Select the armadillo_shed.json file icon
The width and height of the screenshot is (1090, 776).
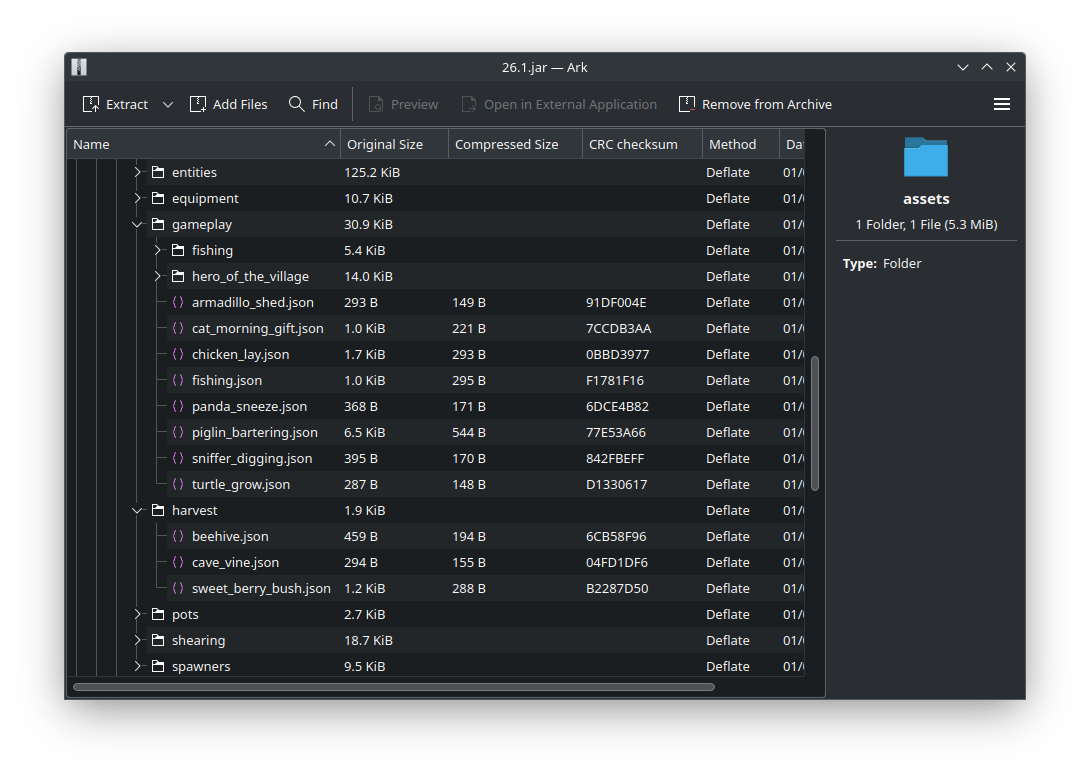click(178, 303)
